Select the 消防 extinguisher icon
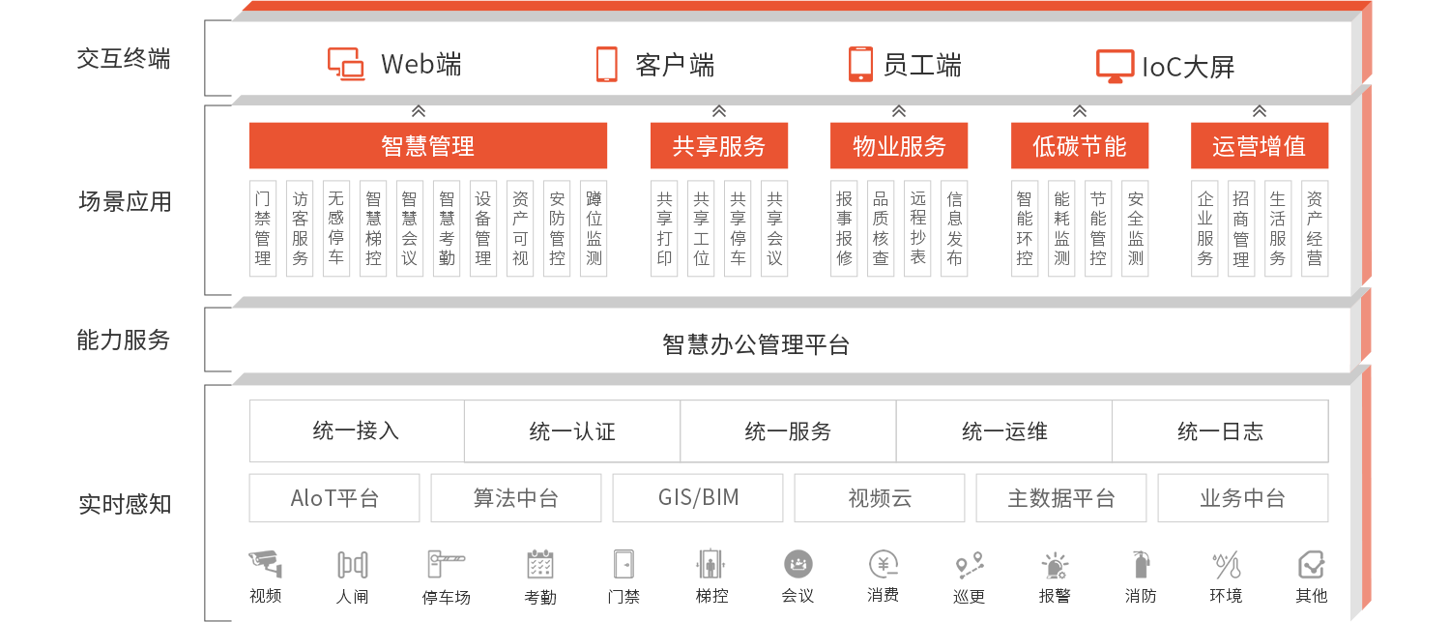Viewport: 1450px width, 622px height. pos(1141,564)
